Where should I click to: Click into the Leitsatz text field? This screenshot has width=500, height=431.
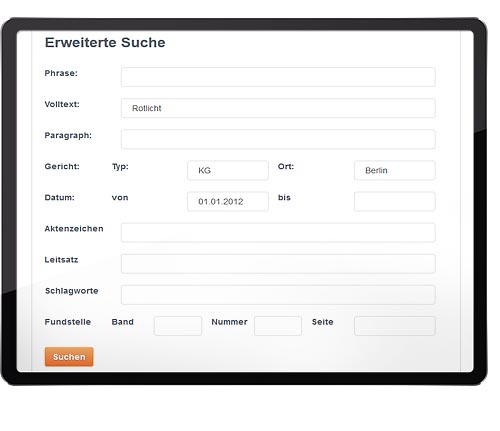pyautogui.click(x=278, y=264)
